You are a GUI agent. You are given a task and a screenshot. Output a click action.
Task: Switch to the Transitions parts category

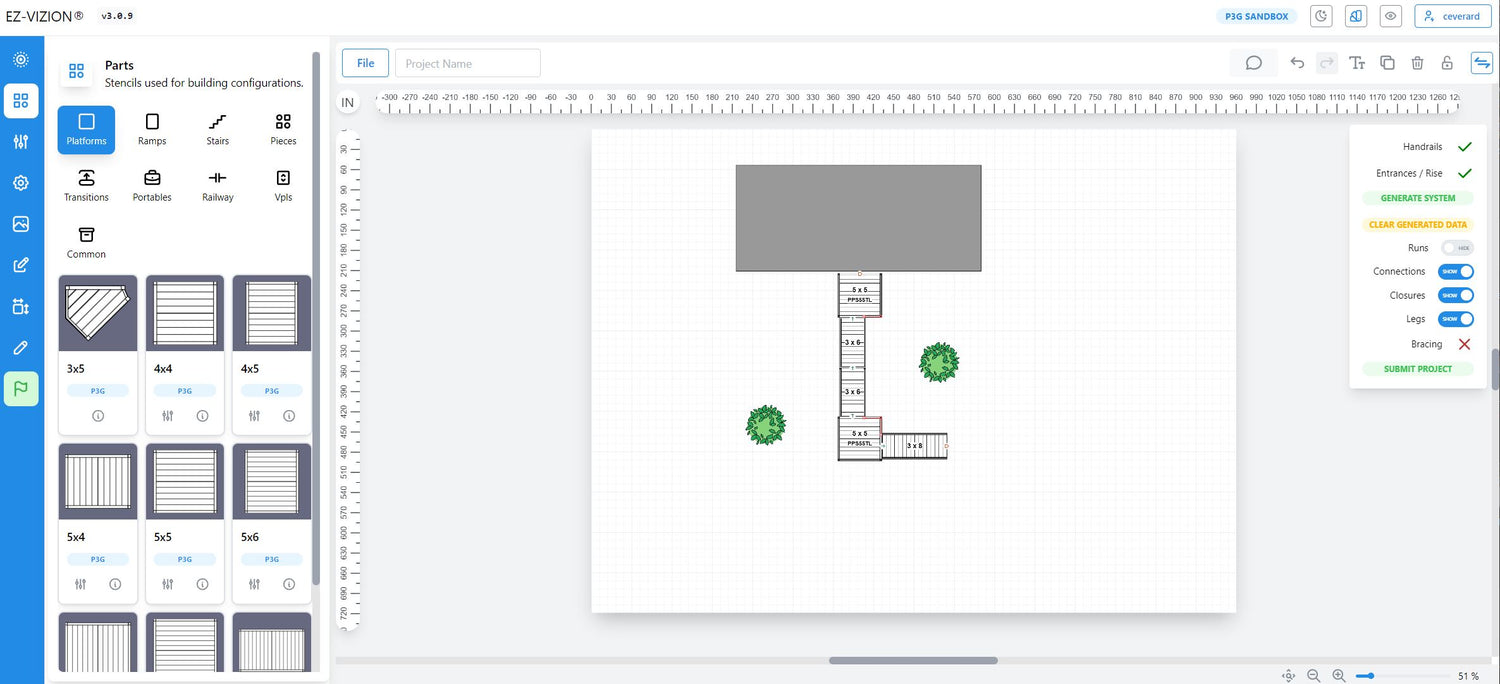click(86, 185)
